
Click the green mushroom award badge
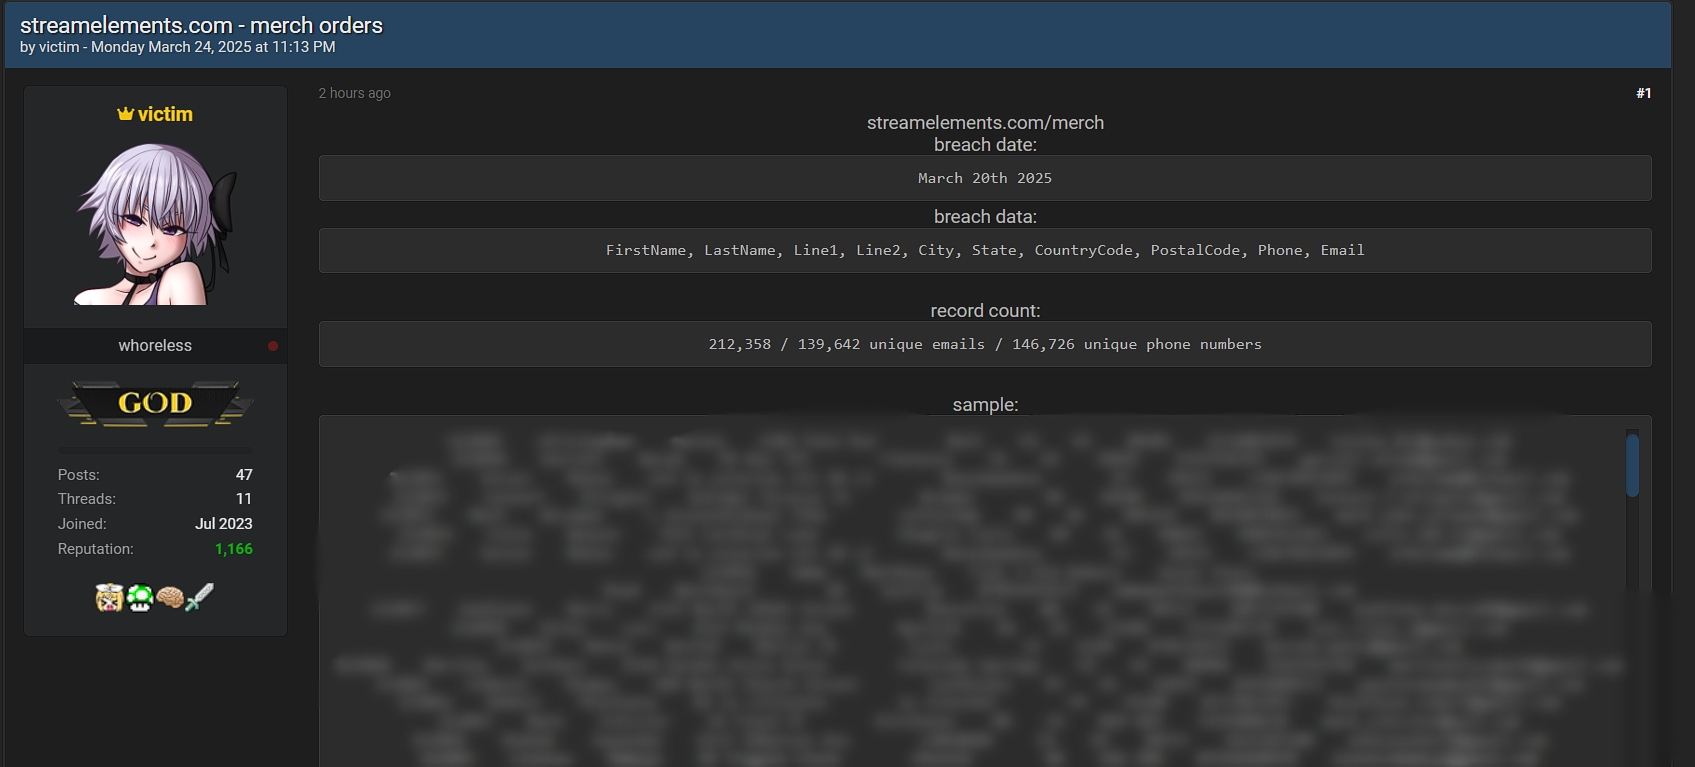point(140,597)
